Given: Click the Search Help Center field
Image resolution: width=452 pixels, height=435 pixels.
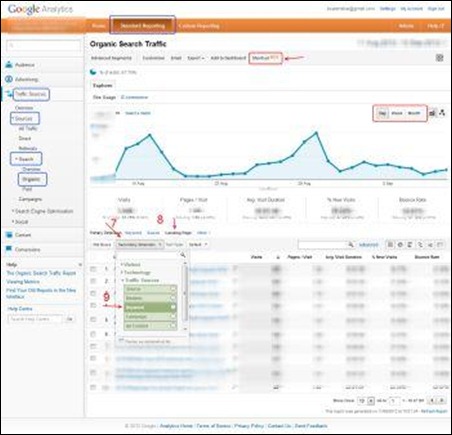Looking at the screenshot, I should (35, 319).
